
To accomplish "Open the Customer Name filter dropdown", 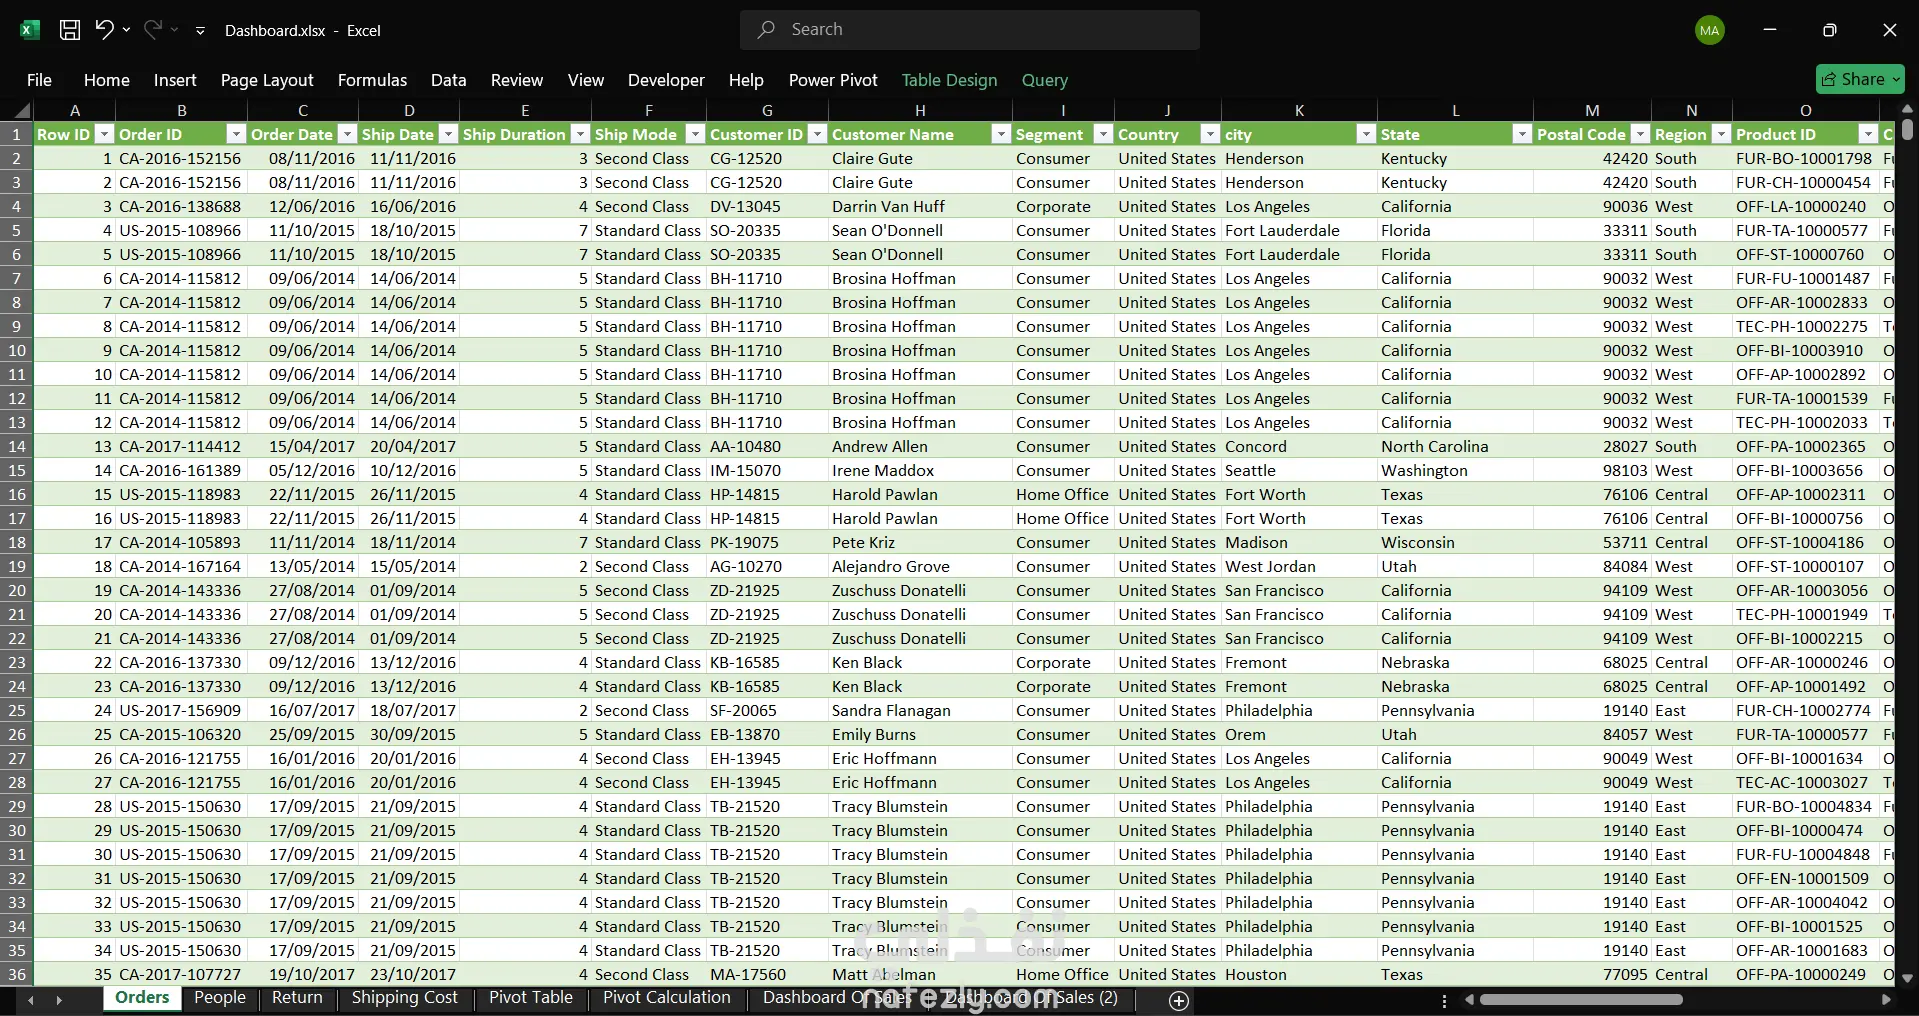I will tap(1000, 134).
